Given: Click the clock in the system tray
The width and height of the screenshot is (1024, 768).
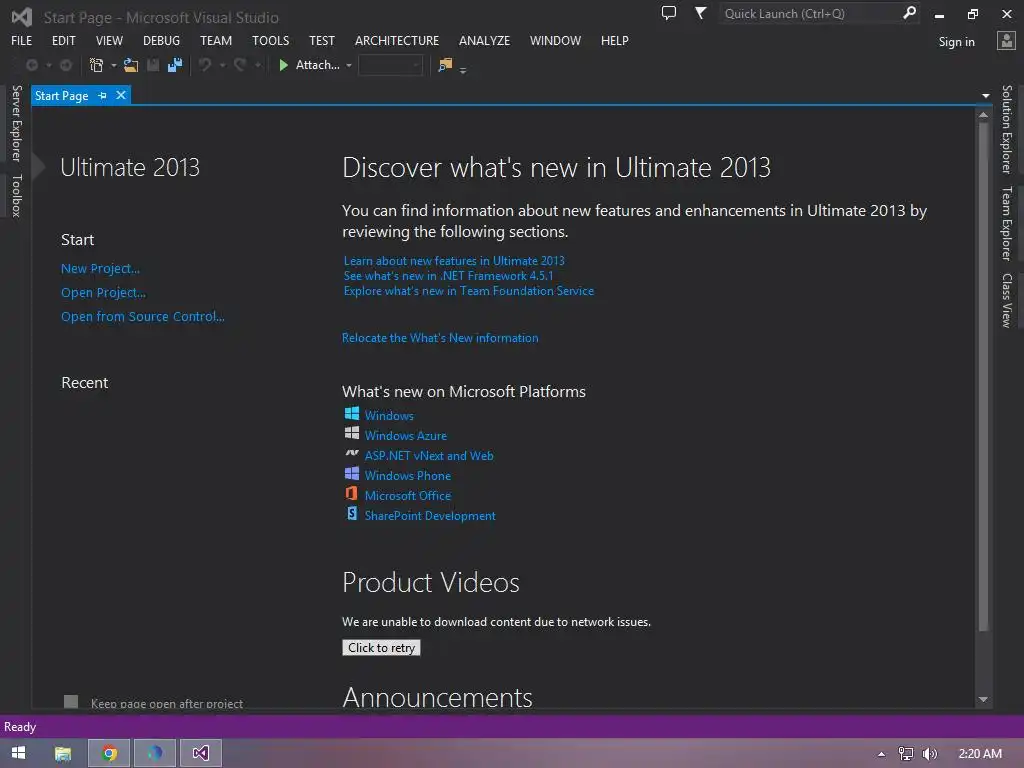Looking at the screenshot, I should 980,754.
